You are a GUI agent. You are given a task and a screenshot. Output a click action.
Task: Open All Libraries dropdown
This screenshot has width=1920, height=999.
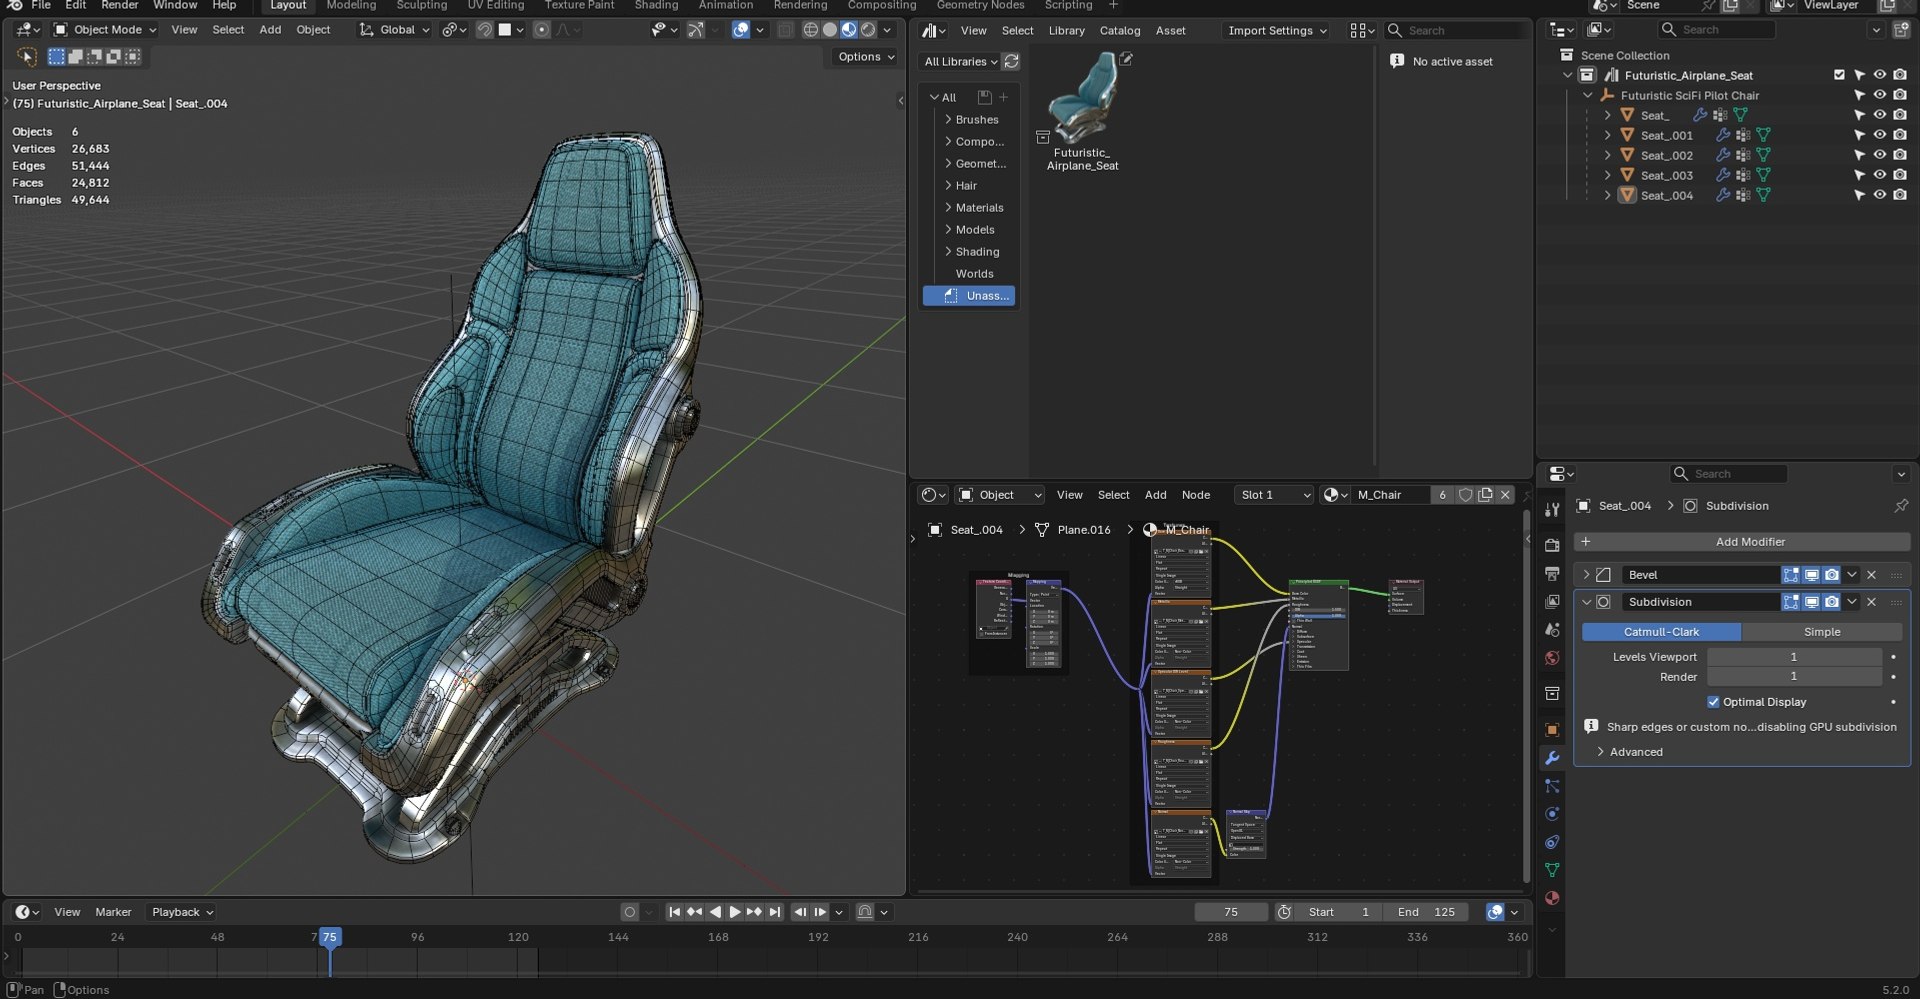[959, 61]
